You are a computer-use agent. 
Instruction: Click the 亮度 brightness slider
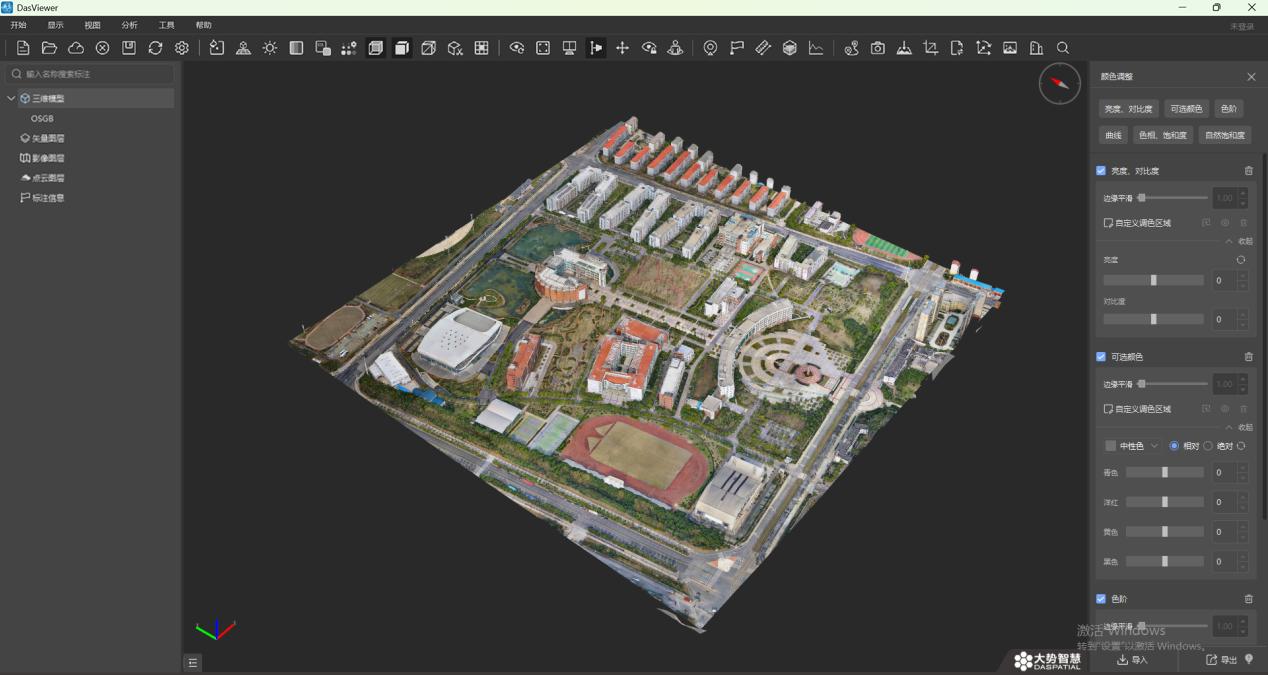1153,280
